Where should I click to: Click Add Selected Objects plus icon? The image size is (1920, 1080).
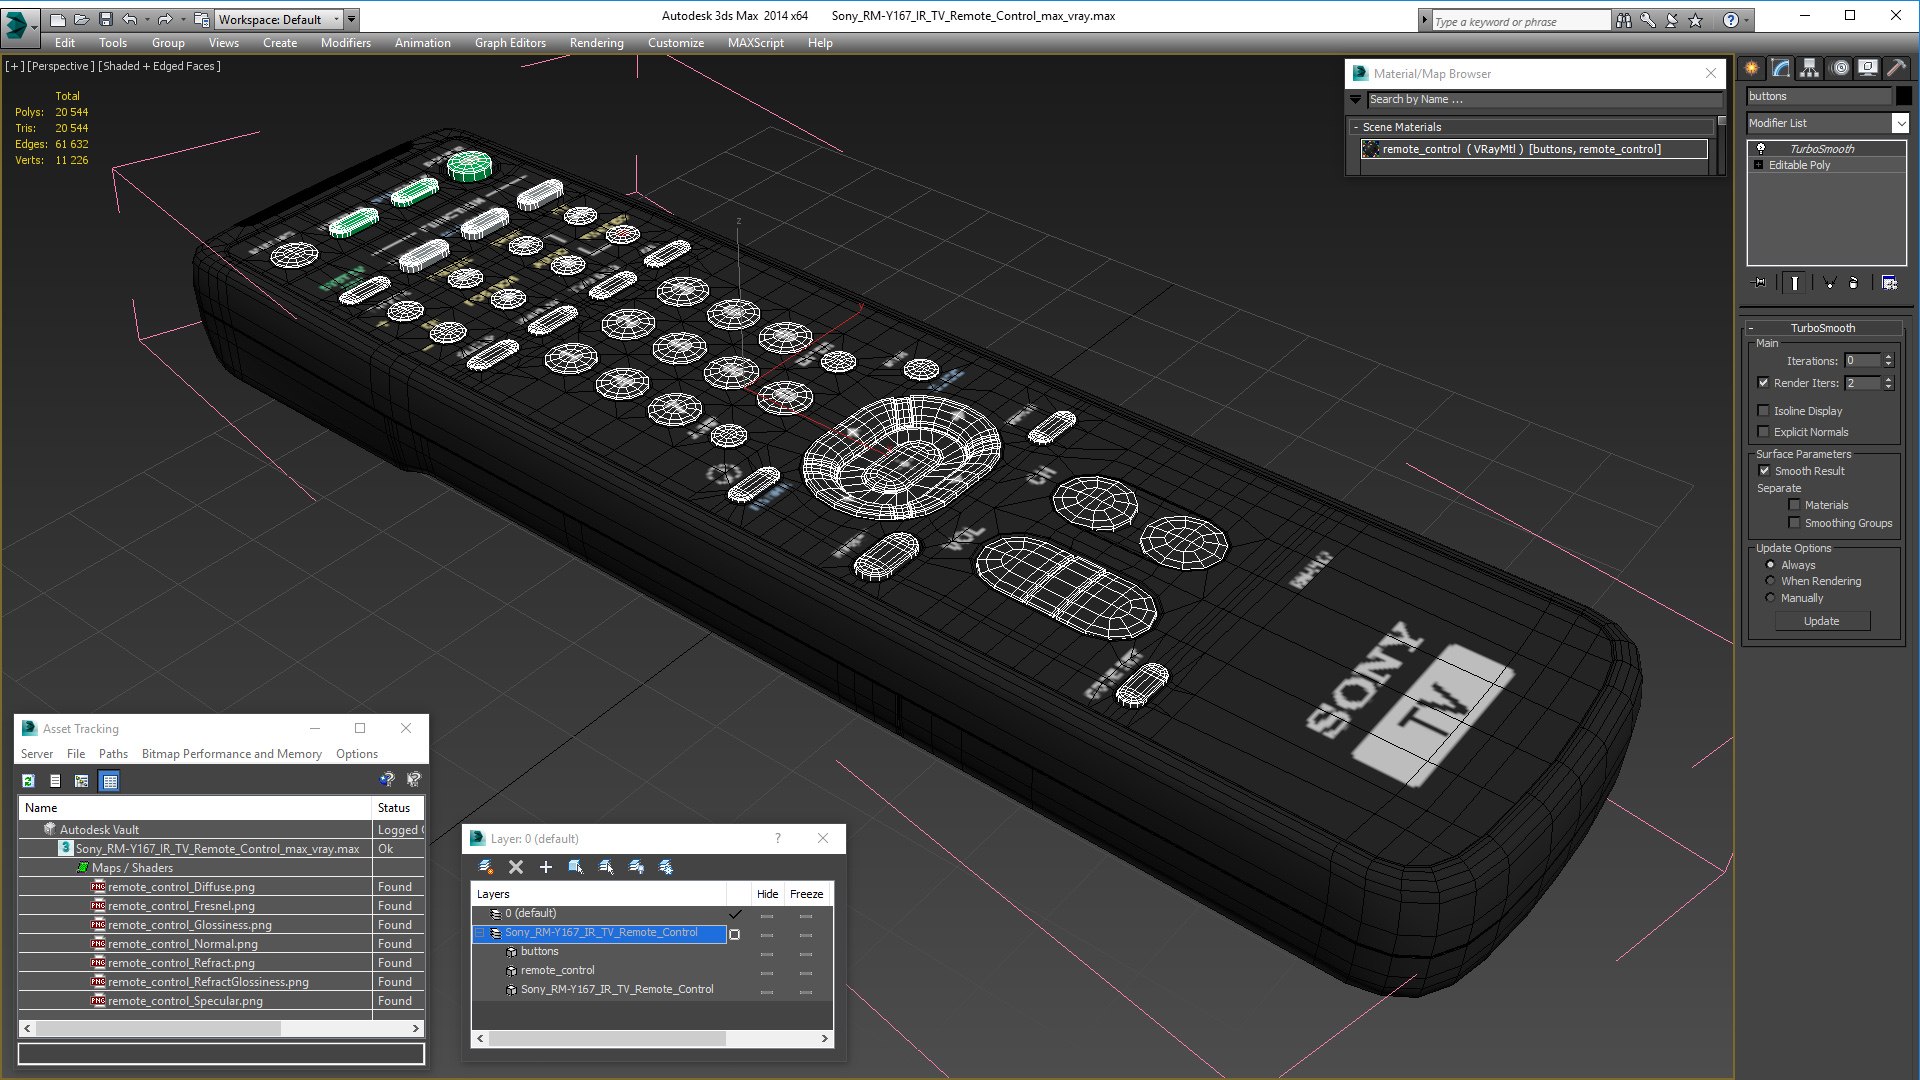[546, 867]
